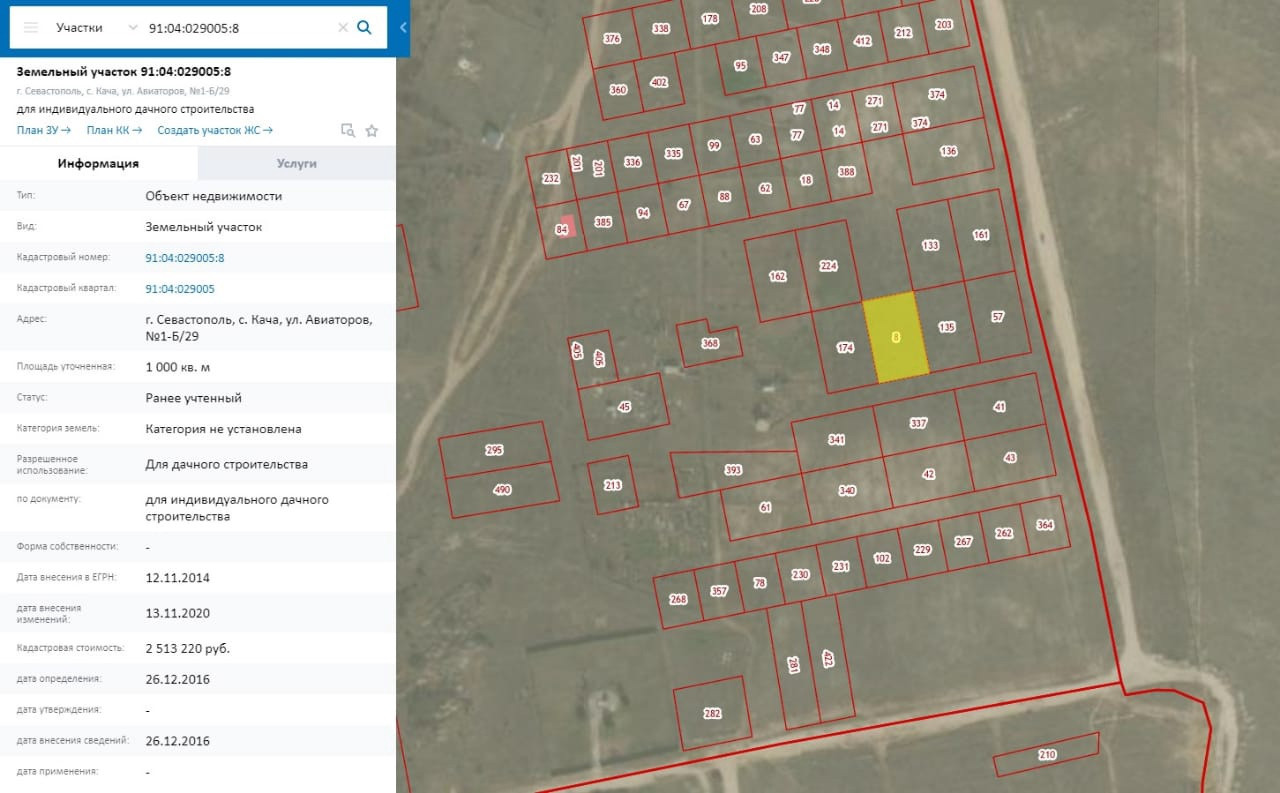Click cadastral value 2 513 220 руб.
The image size is (1280, 793).
(188, 648)
